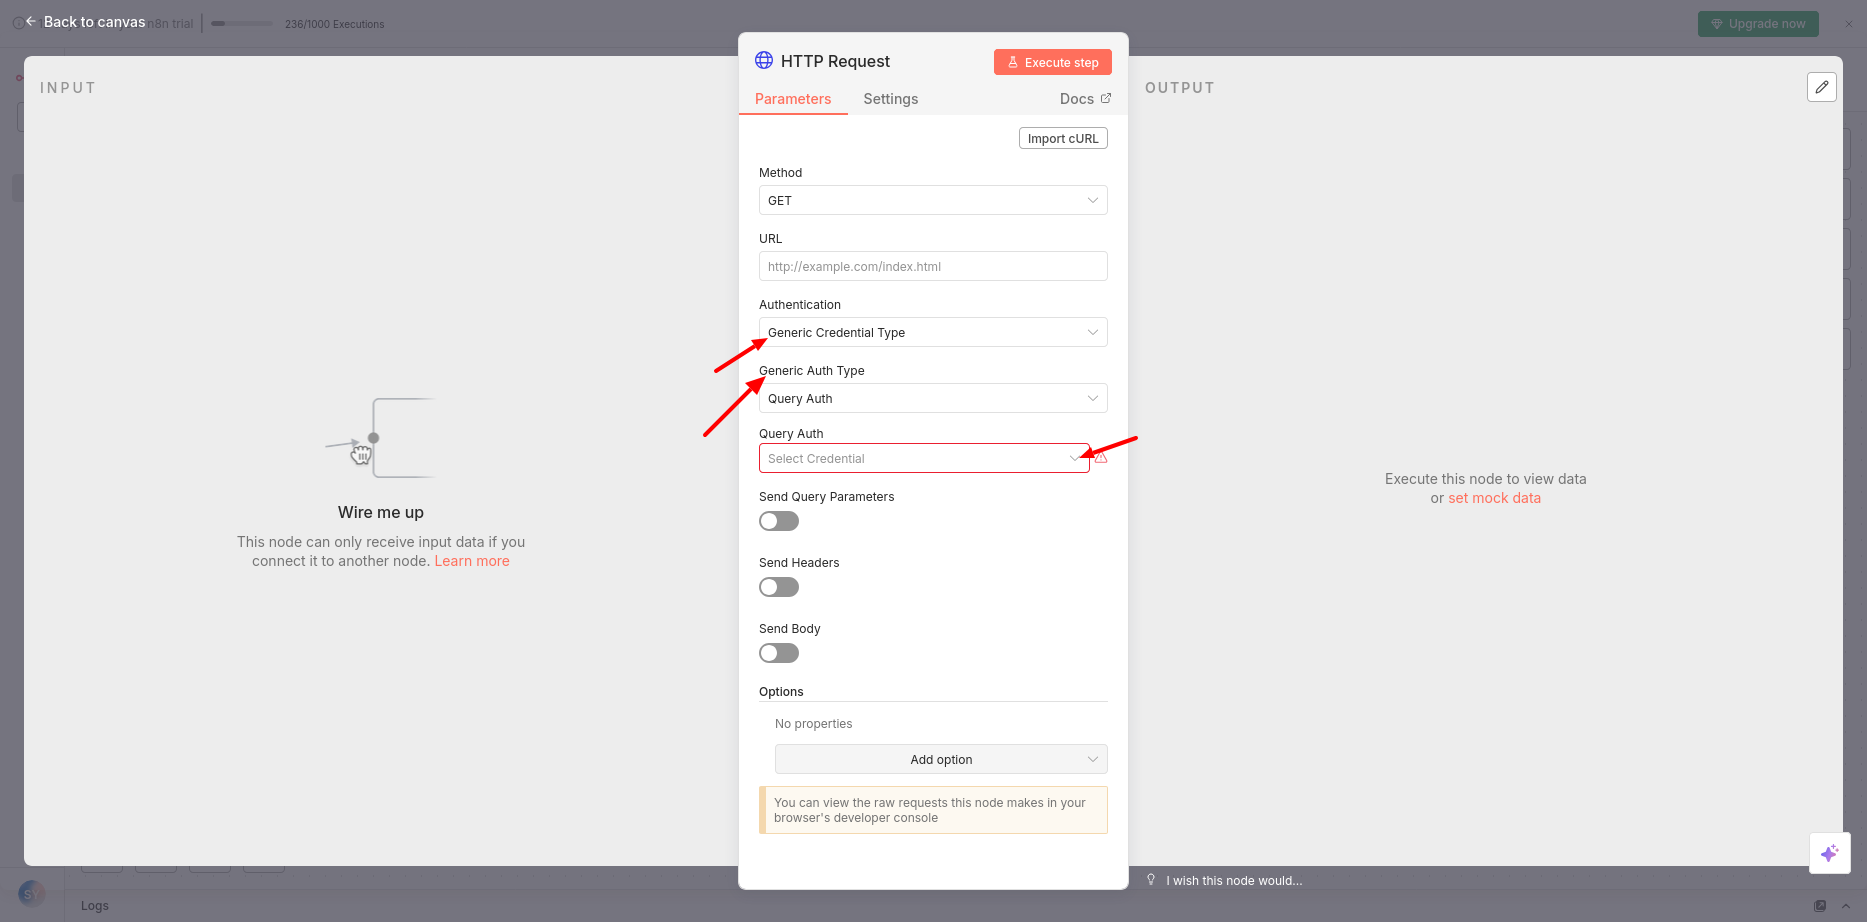Close the trial banner with the X
The width and height of the screenshot is (1867, 922).
click(x=1848, y=24)
